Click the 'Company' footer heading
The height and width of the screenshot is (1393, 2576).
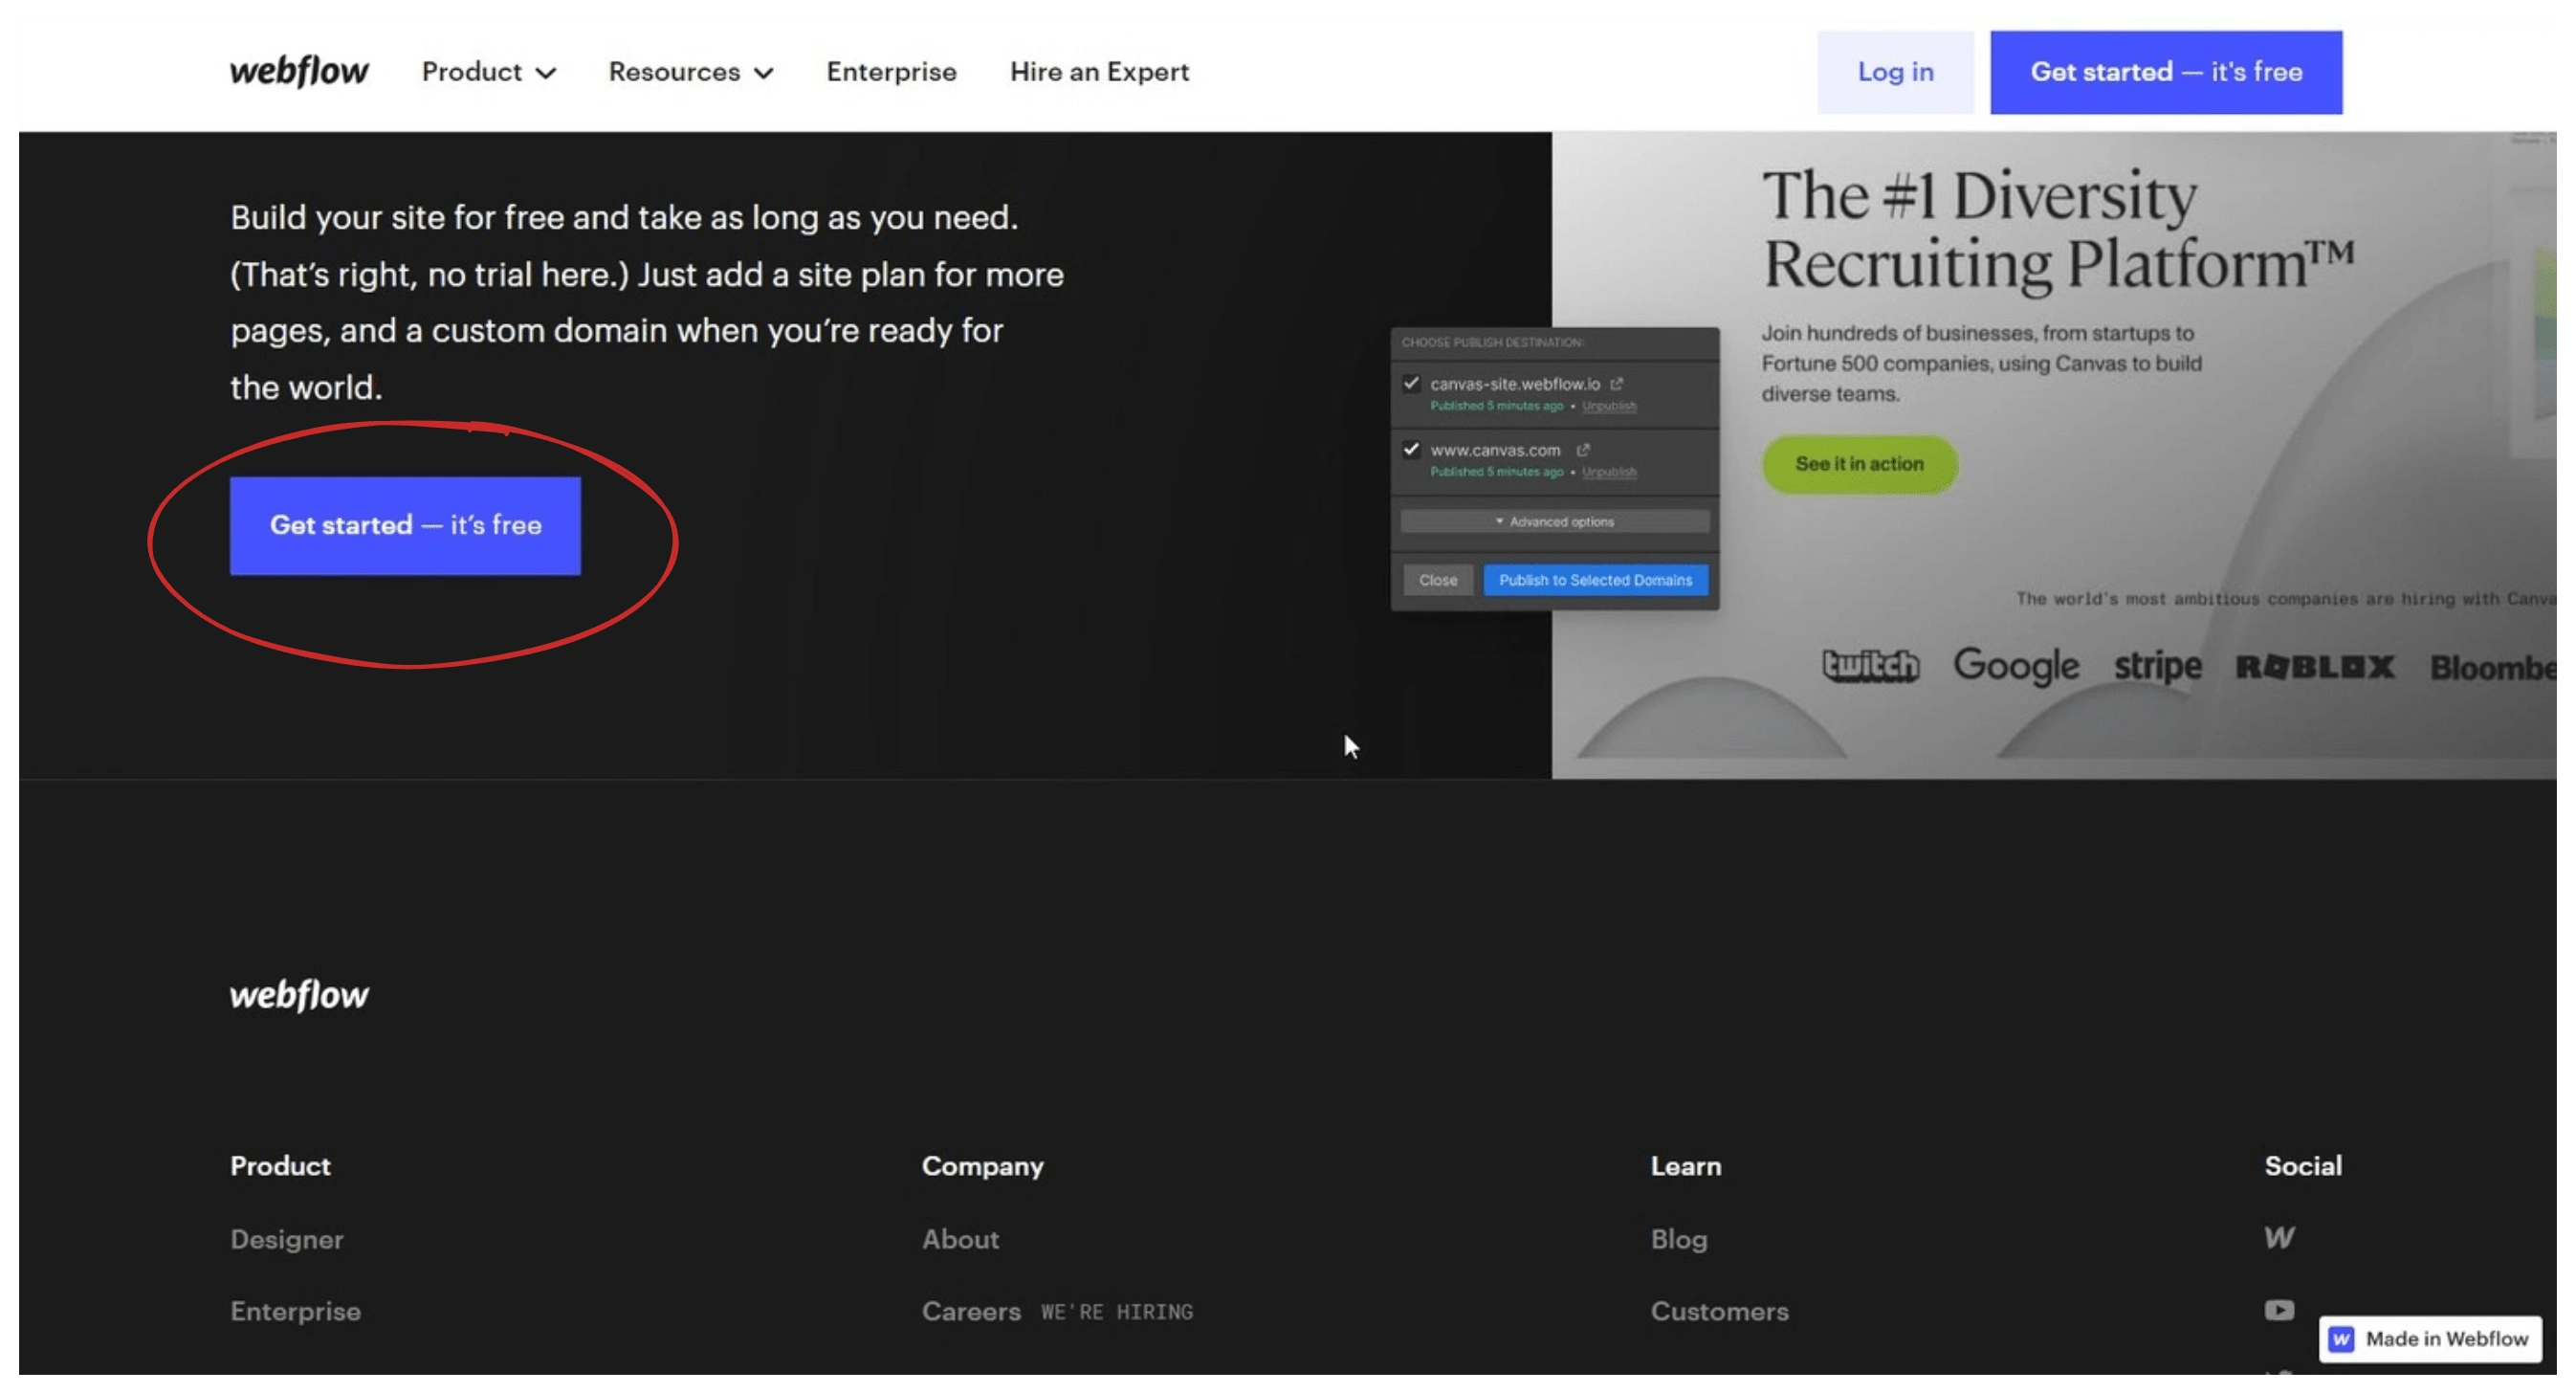pyautogui.click(x=982, y=1166)
